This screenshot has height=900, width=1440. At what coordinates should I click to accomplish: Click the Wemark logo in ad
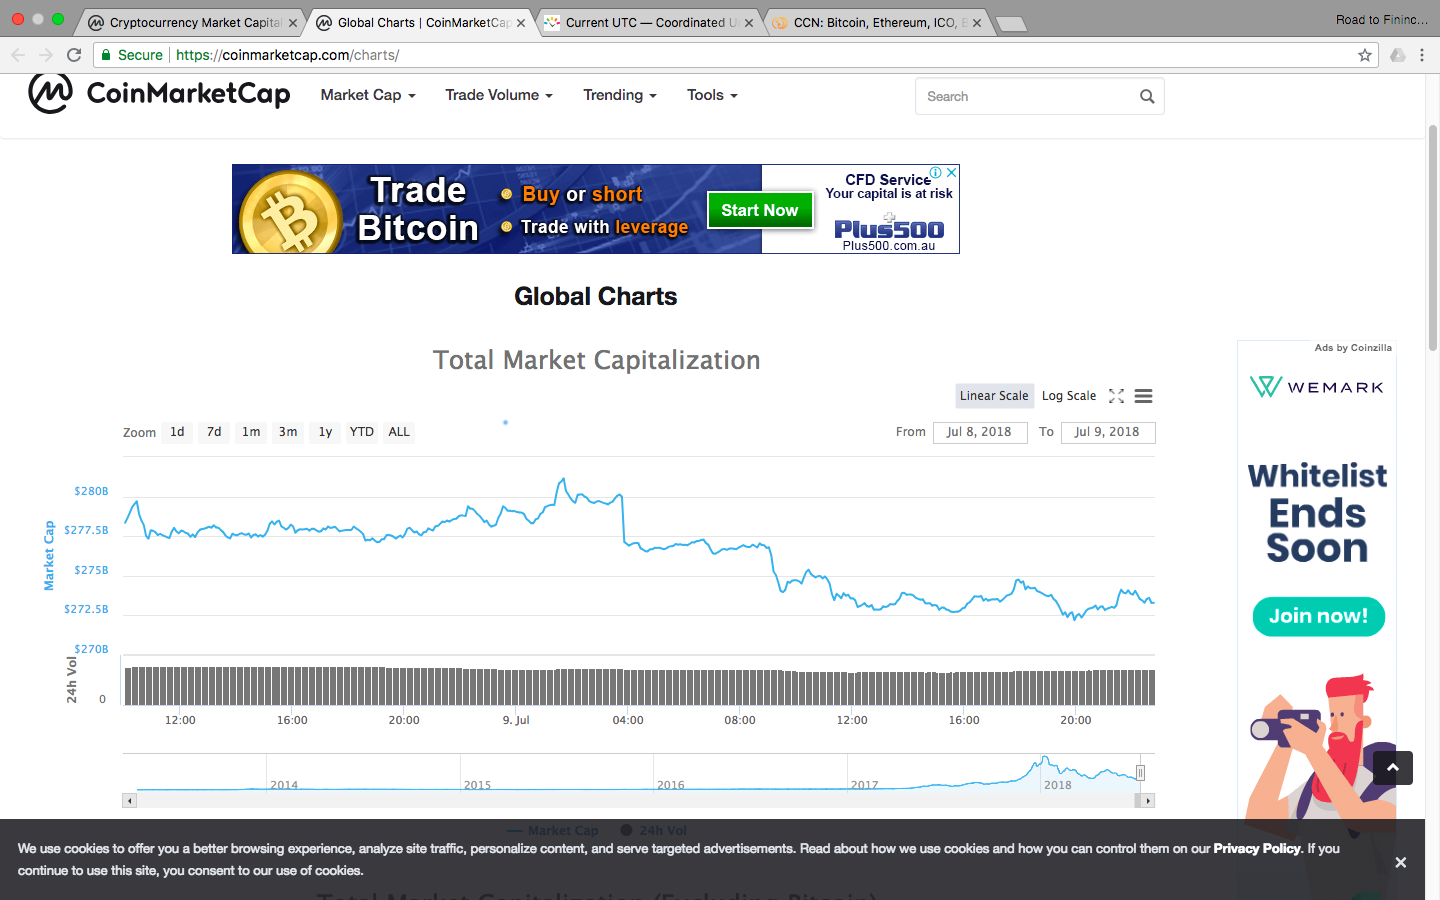click(x=1317, y=387)
